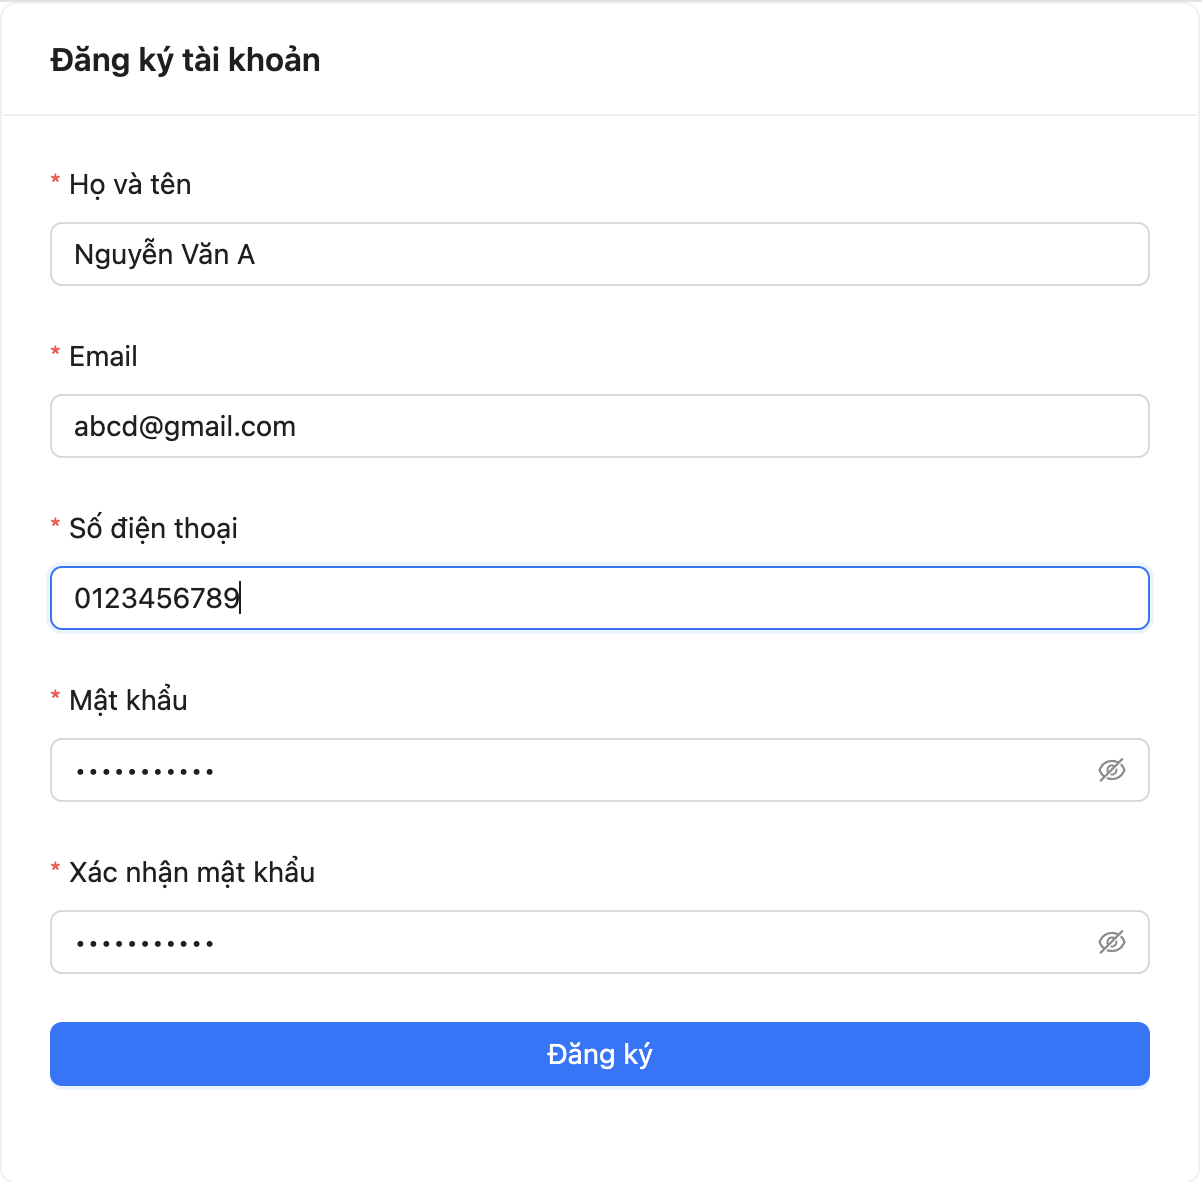Focus the Họ và tên input field

pyautogui.click(x=600, y=254)
